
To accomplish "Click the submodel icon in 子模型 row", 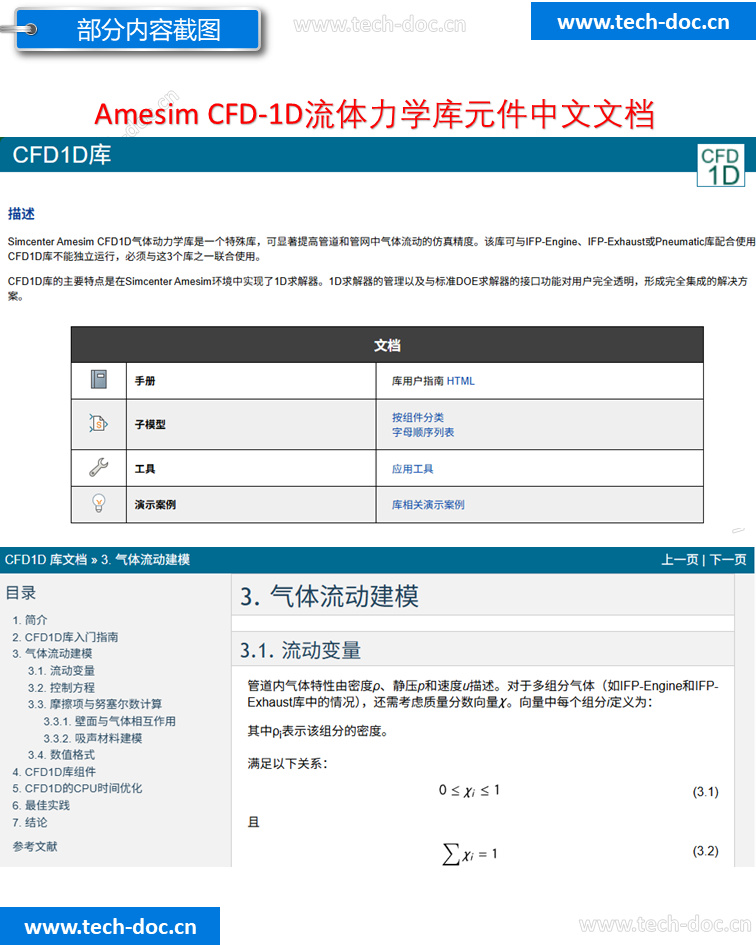I will pos(98,424).
